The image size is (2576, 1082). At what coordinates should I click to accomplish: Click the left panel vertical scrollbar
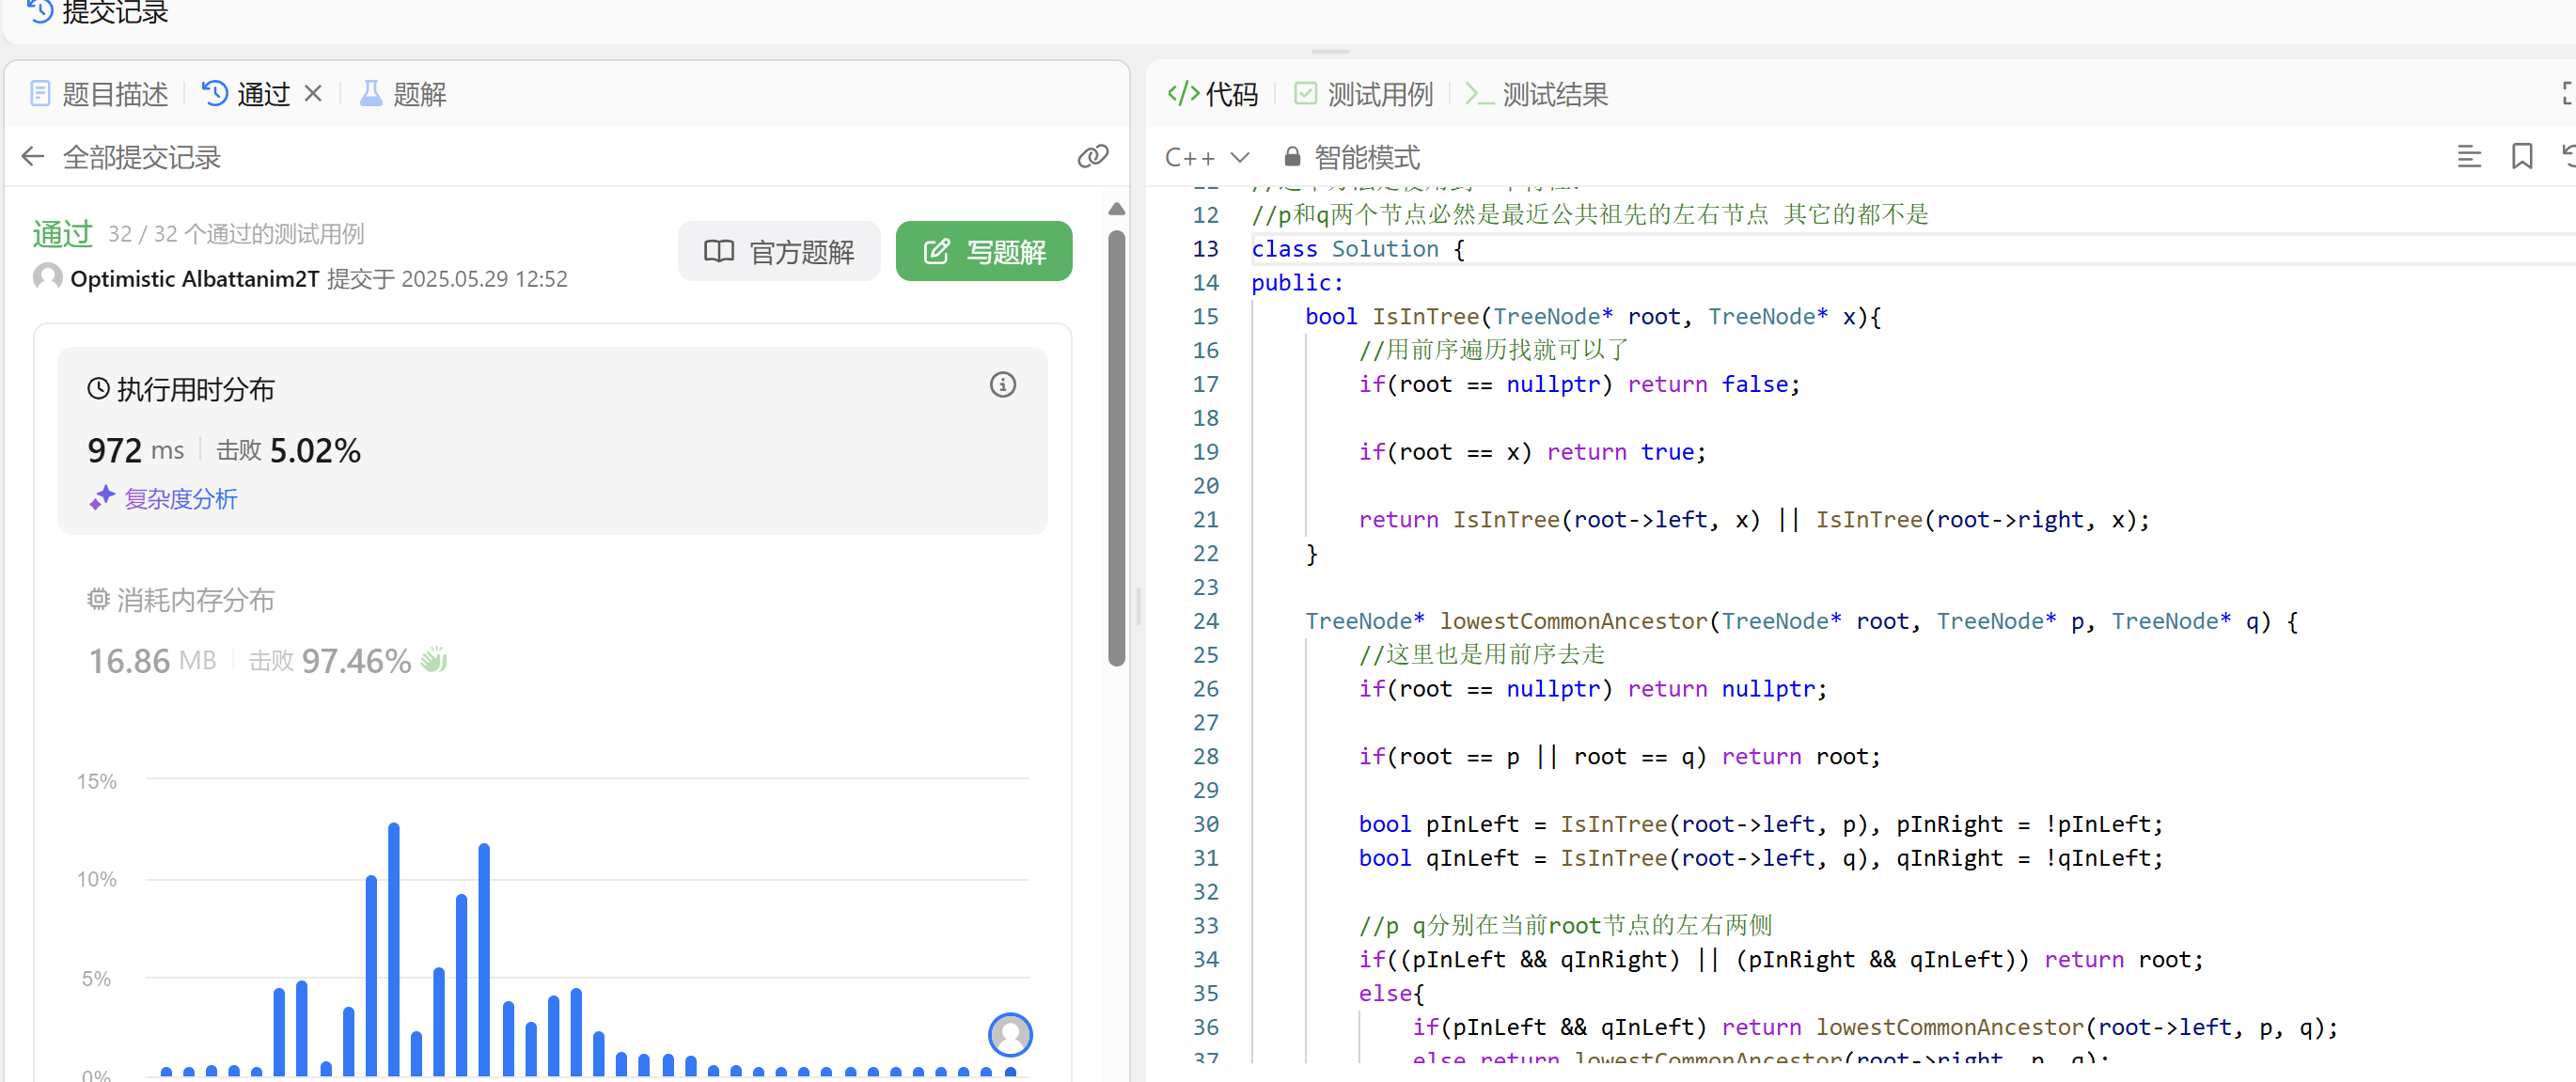point(1116,450)
